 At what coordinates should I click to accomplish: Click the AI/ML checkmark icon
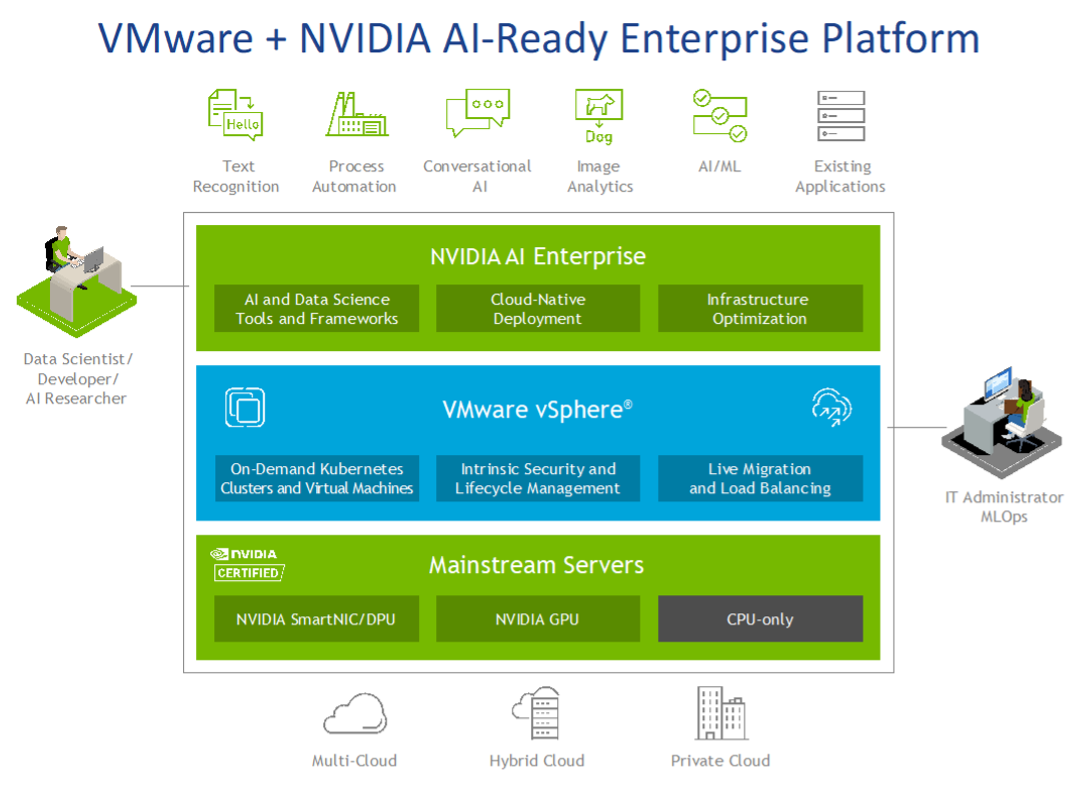pos(720,115)
